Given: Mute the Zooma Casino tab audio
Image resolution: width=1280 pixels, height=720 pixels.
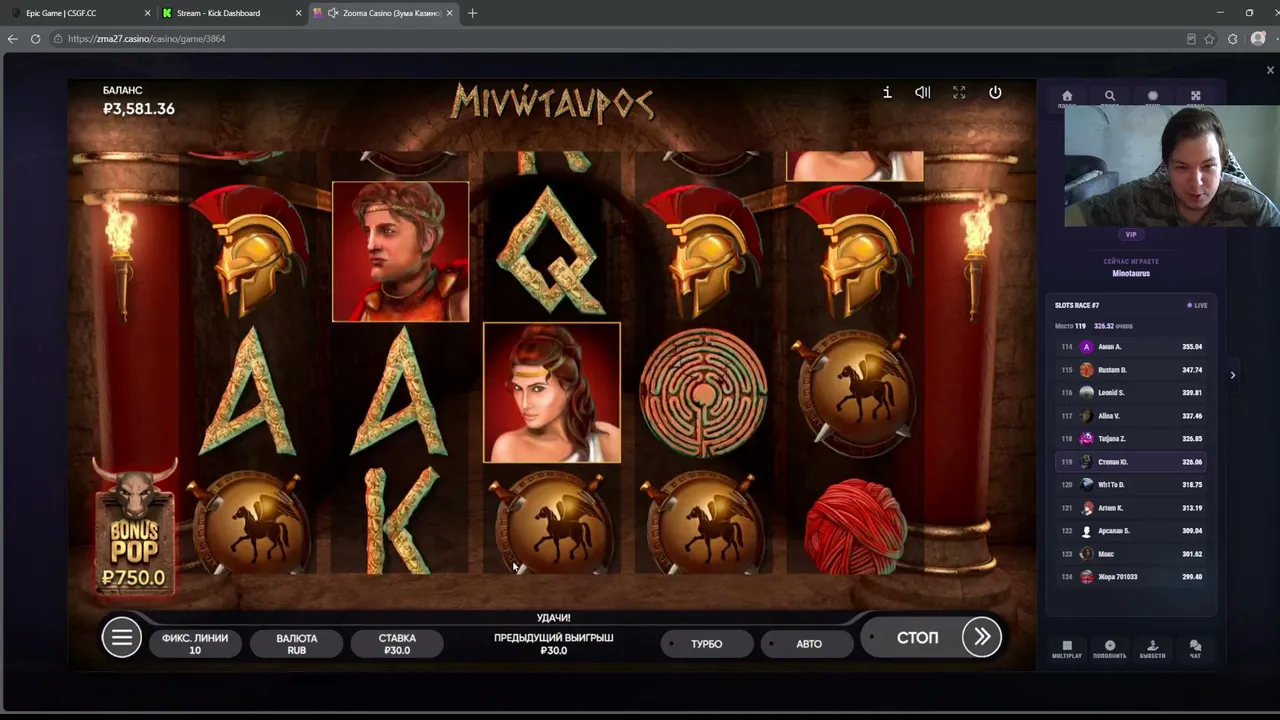Looking at the screenshot, I should coord(333,13).
